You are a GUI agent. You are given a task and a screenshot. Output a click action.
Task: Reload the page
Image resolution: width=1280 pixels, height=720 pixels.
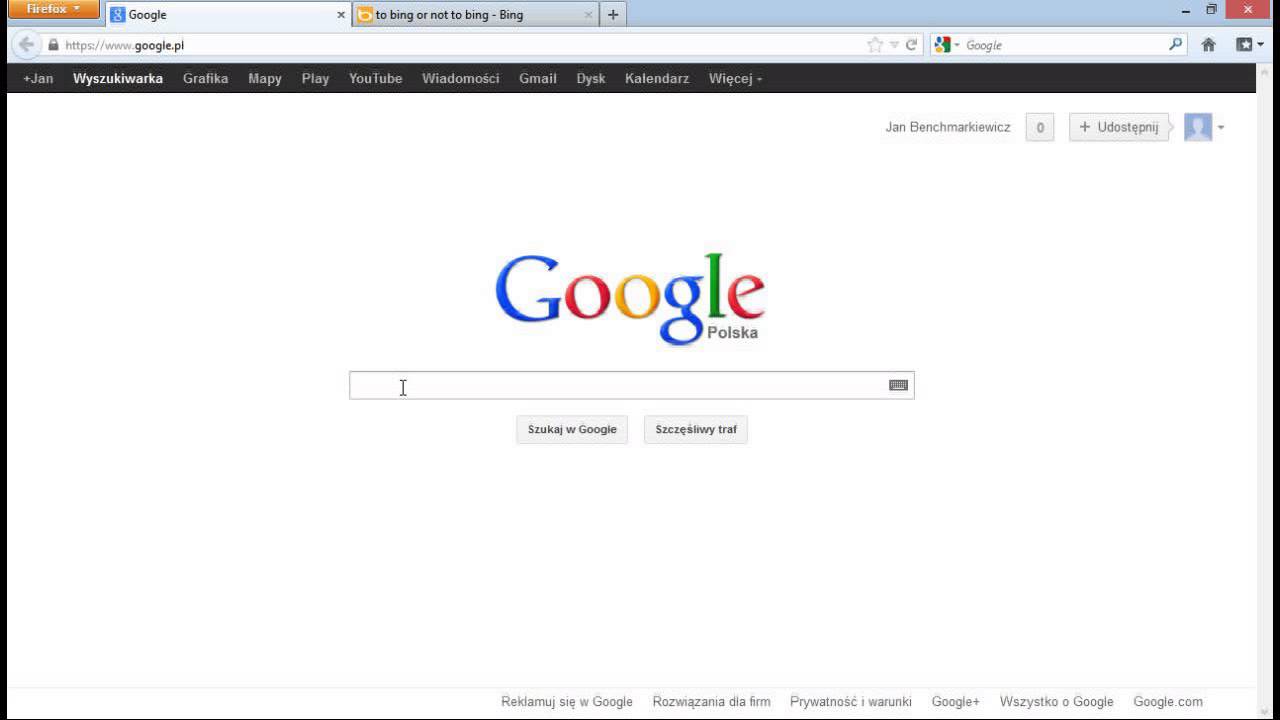(x=911, y=45)
